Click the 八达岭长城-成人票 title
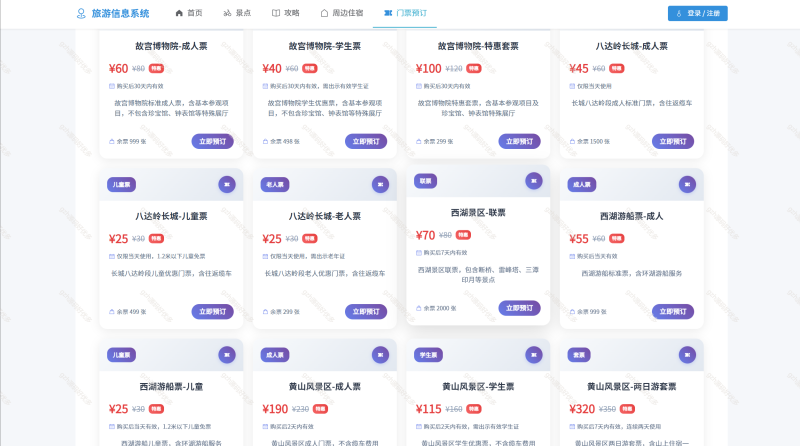Screen dimensions: 800x446 point(632,46)
